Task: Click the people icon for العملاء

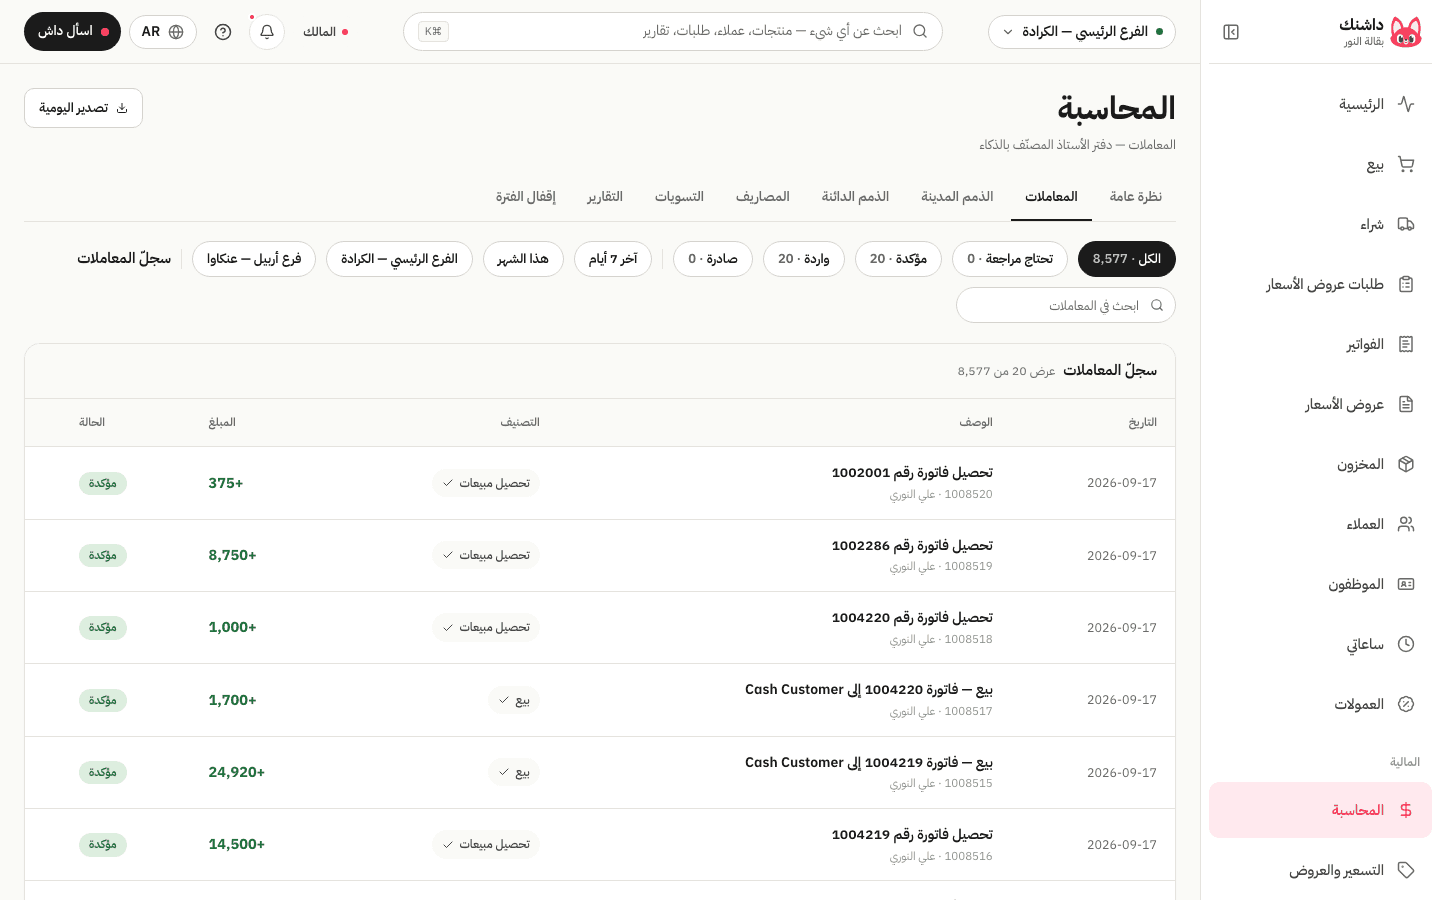Action: tap(1406, 524)
